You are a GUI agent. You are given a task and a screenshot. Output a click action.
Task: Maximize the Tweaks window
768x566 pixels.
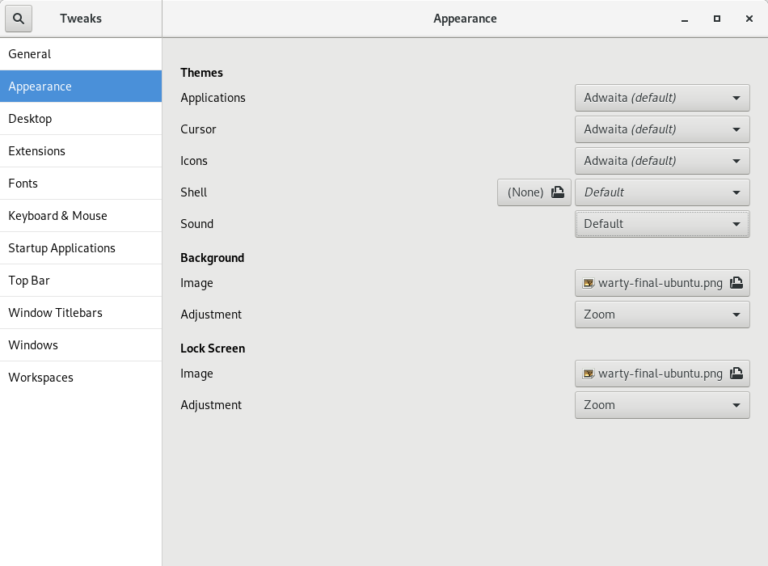(x=717, y=19)
